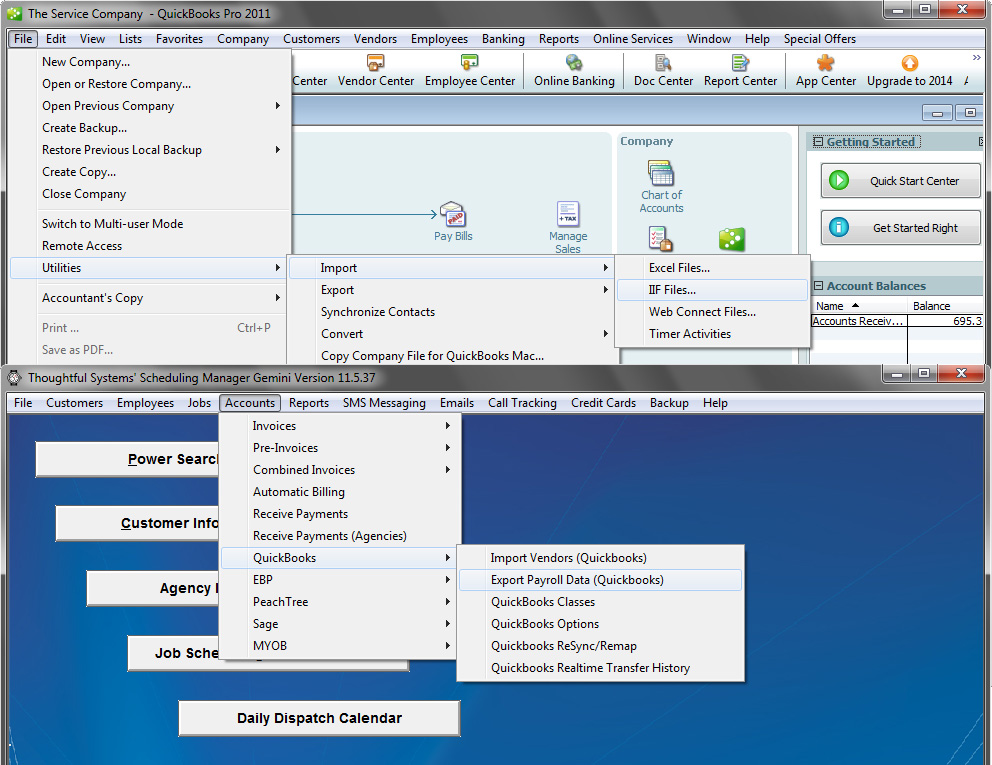Click the Daily Dispatch Calendar button
This screenshot has width=992, height=765.
(x=319, y=718)
